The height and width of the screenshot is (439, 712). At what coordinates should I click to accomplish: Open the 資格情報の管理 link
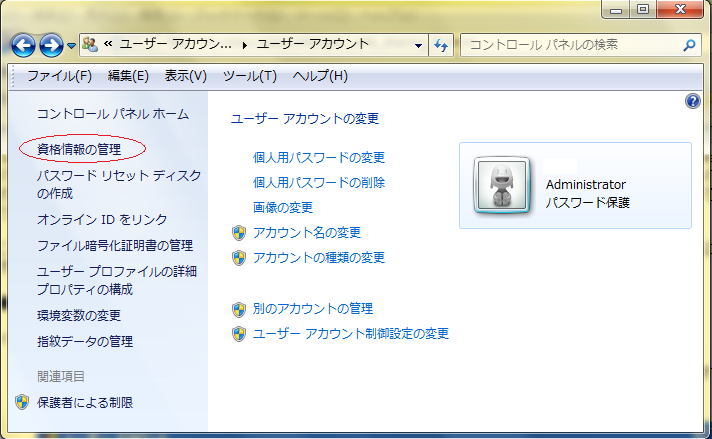coord(78,149)
